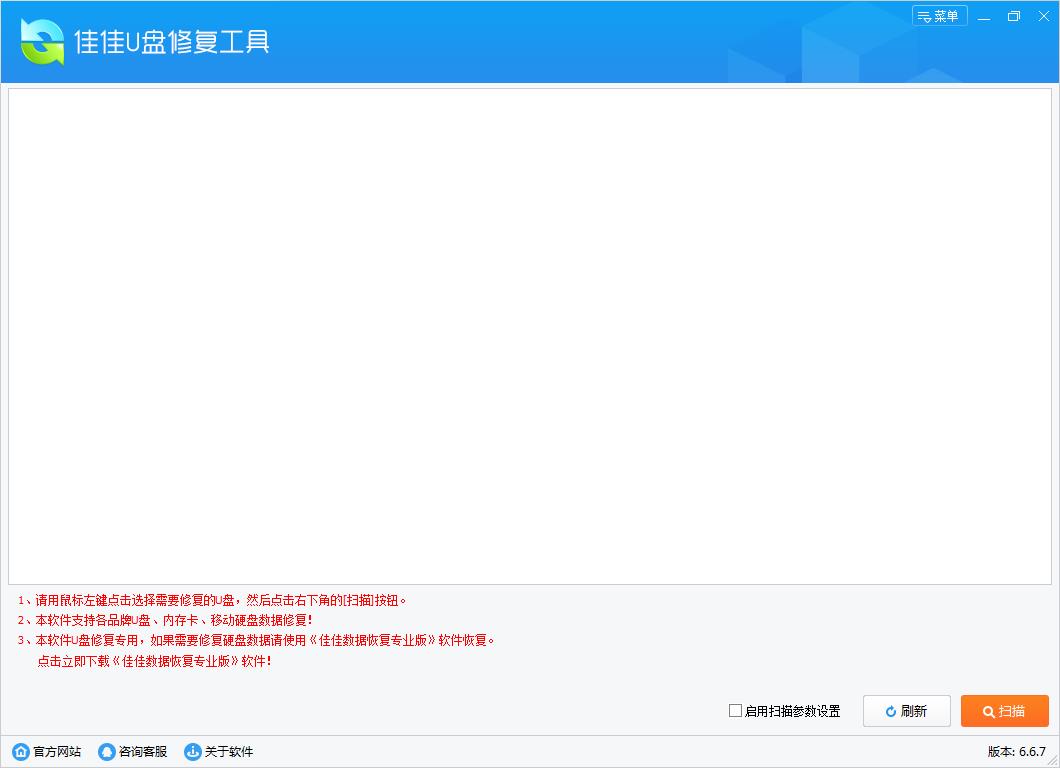
Task: Click the 官方网站 text link
Action: pyautogui.click(x=57, y=752)
